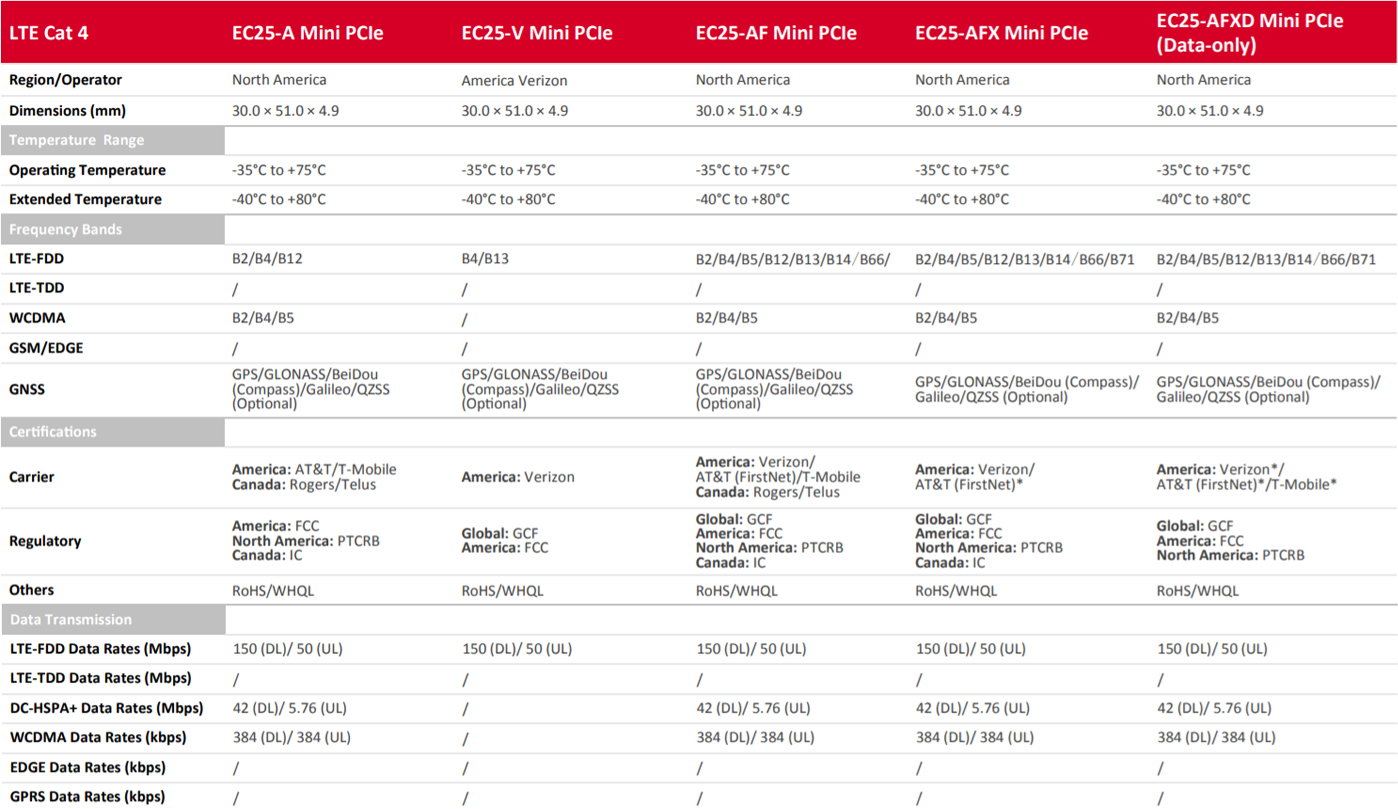Click the LTE Cat 4 header cell

pos(48,33)
